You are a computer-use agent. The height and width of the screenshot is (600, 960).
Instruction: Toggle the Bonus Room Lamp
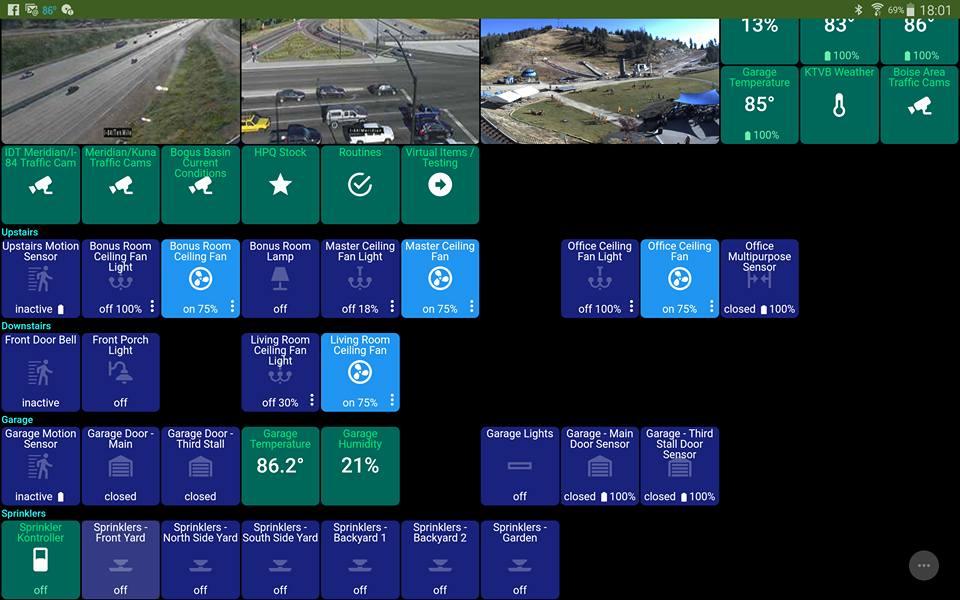coord(280,279)
